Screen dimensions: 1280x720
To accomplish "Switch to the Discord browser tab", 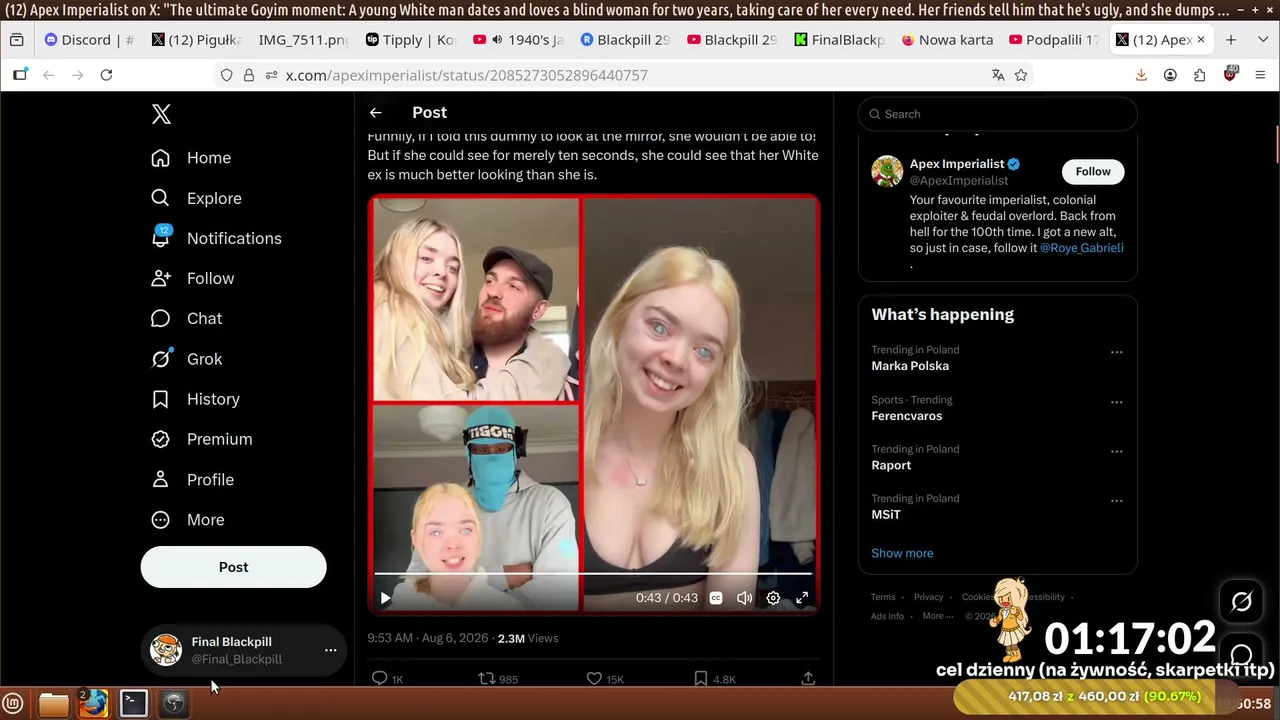I will pyautogui.click(x=87, y=40).
